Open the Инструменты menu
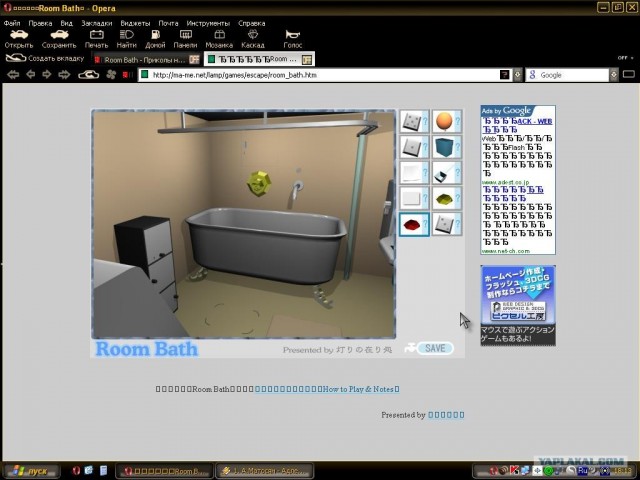Viewport: 640px width, 480px height. coord(208,23)
